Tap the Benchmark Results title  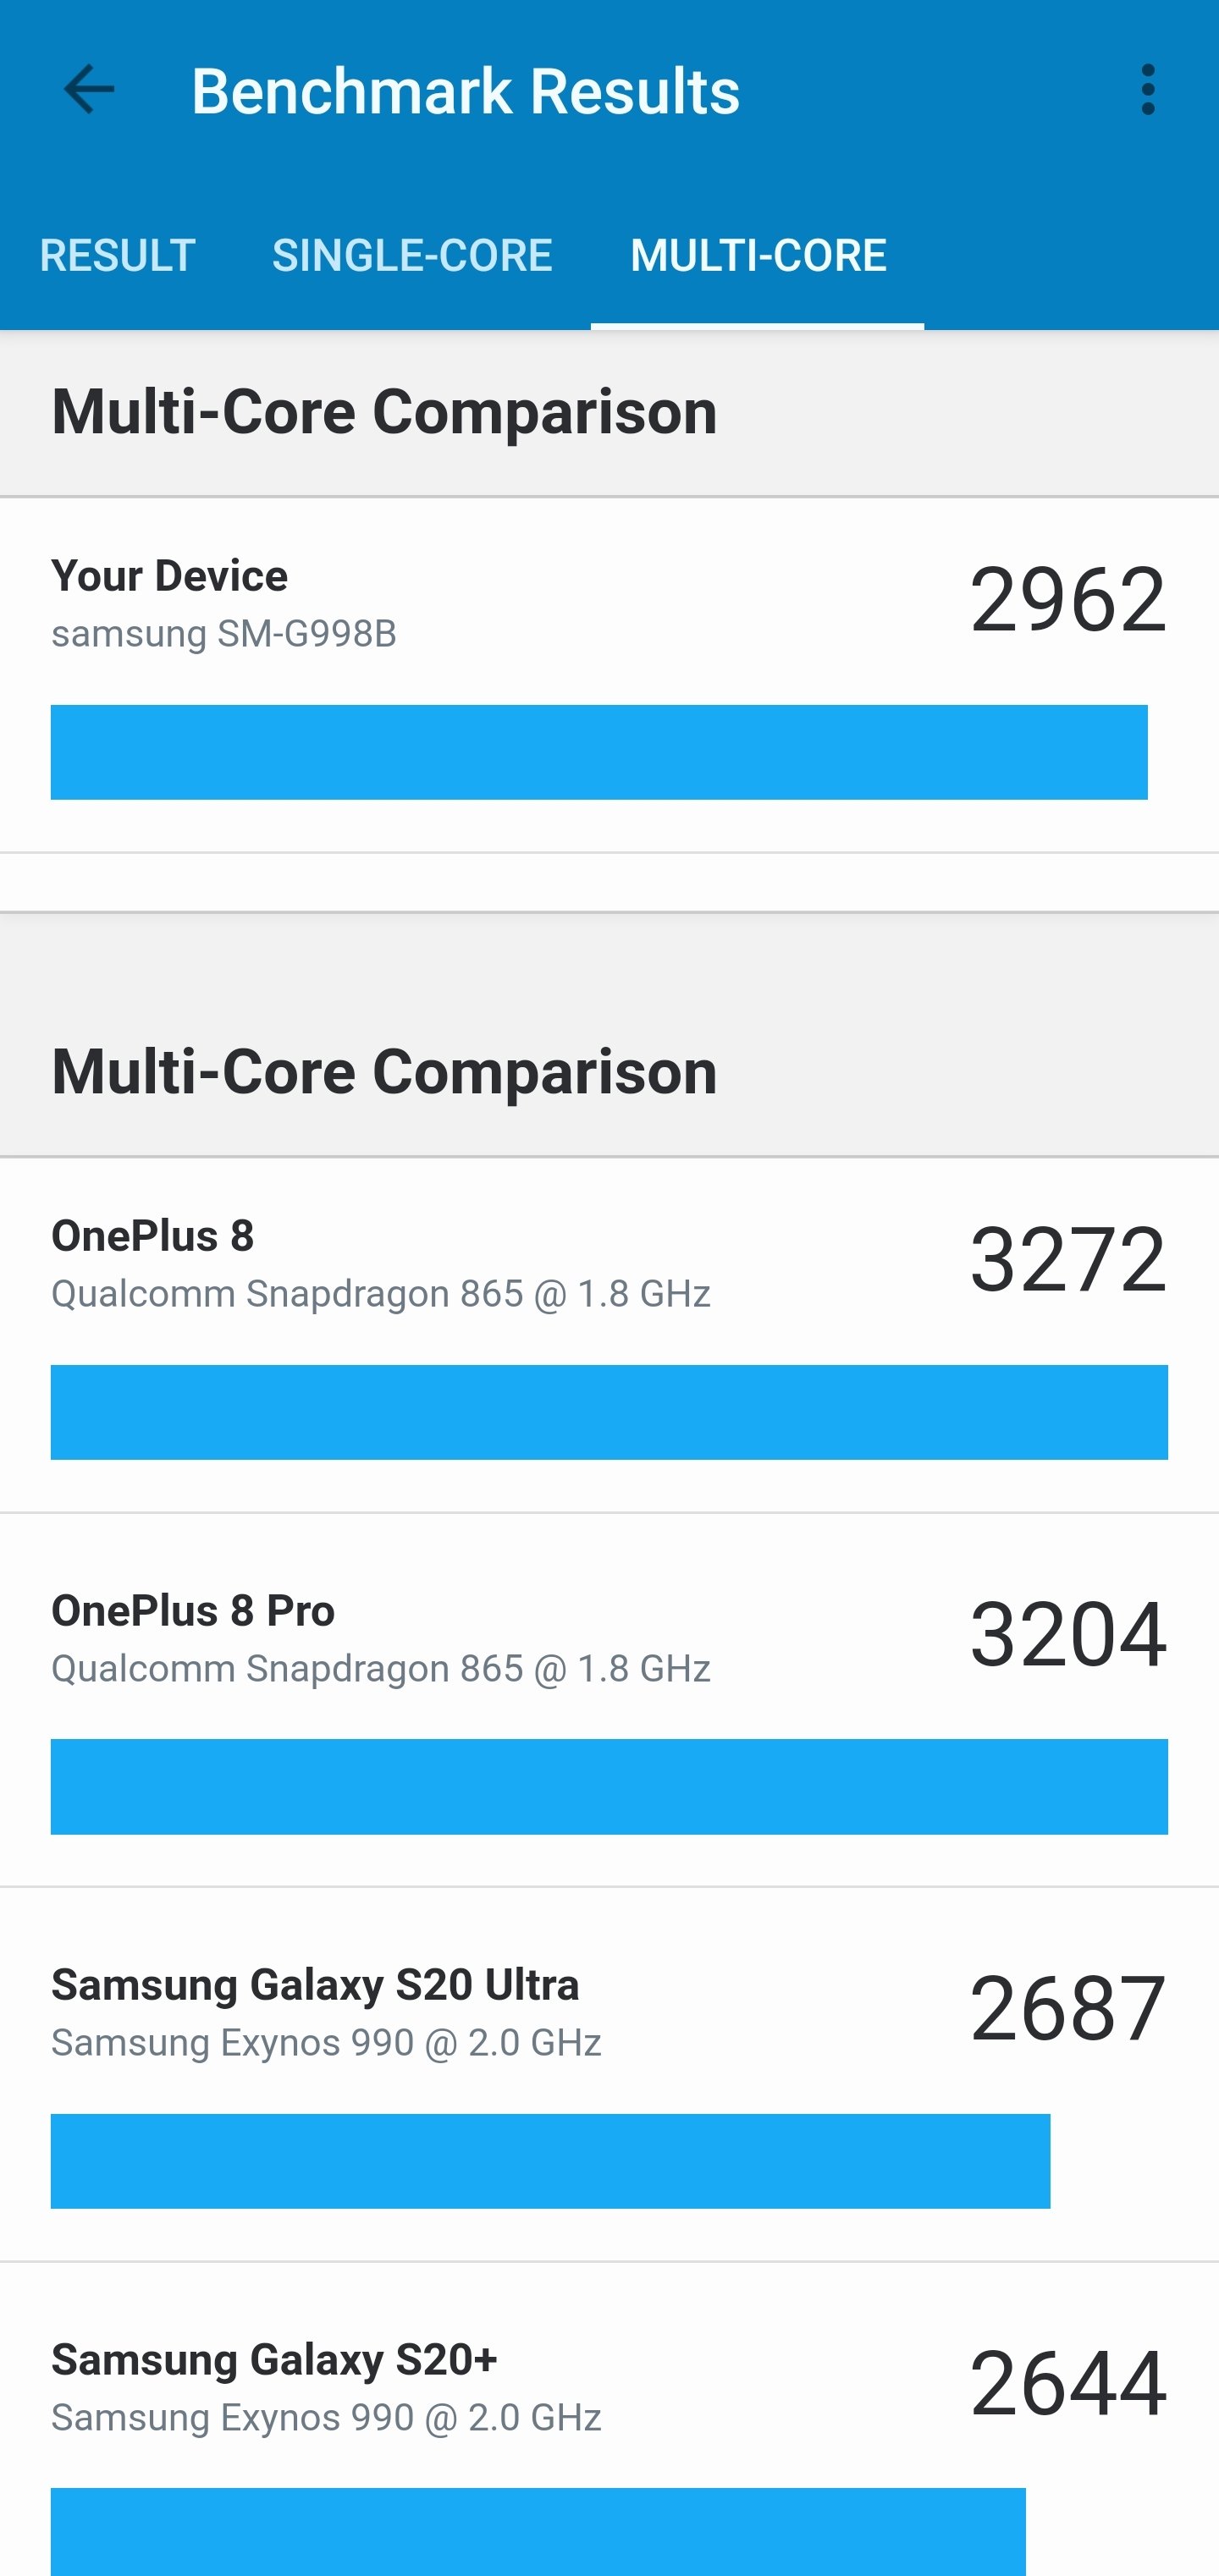coord(465,91)
